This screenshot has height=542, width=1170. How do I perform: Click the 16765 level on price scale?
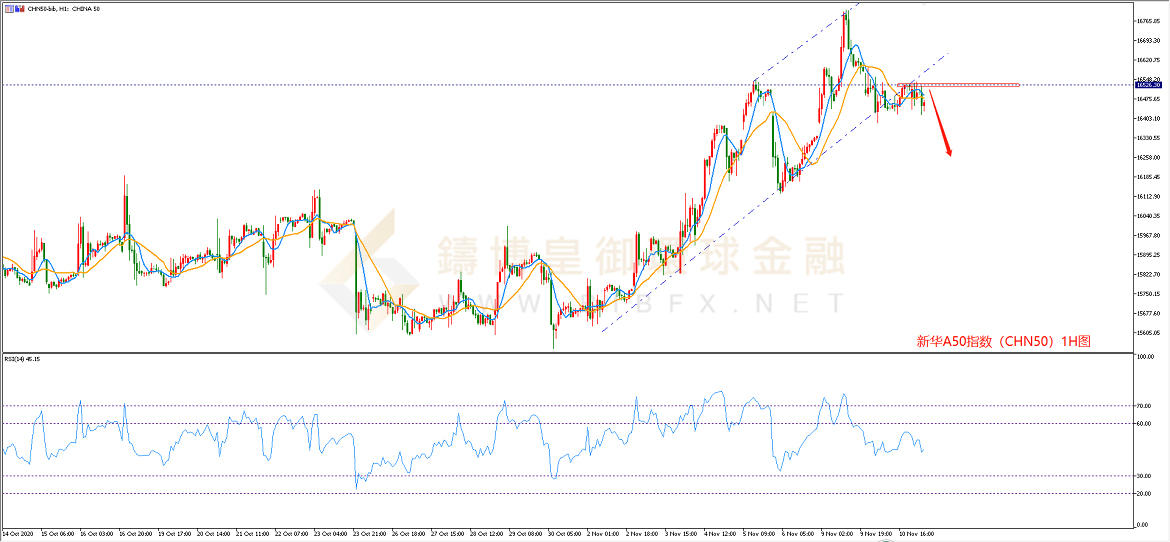point(1146,20)
